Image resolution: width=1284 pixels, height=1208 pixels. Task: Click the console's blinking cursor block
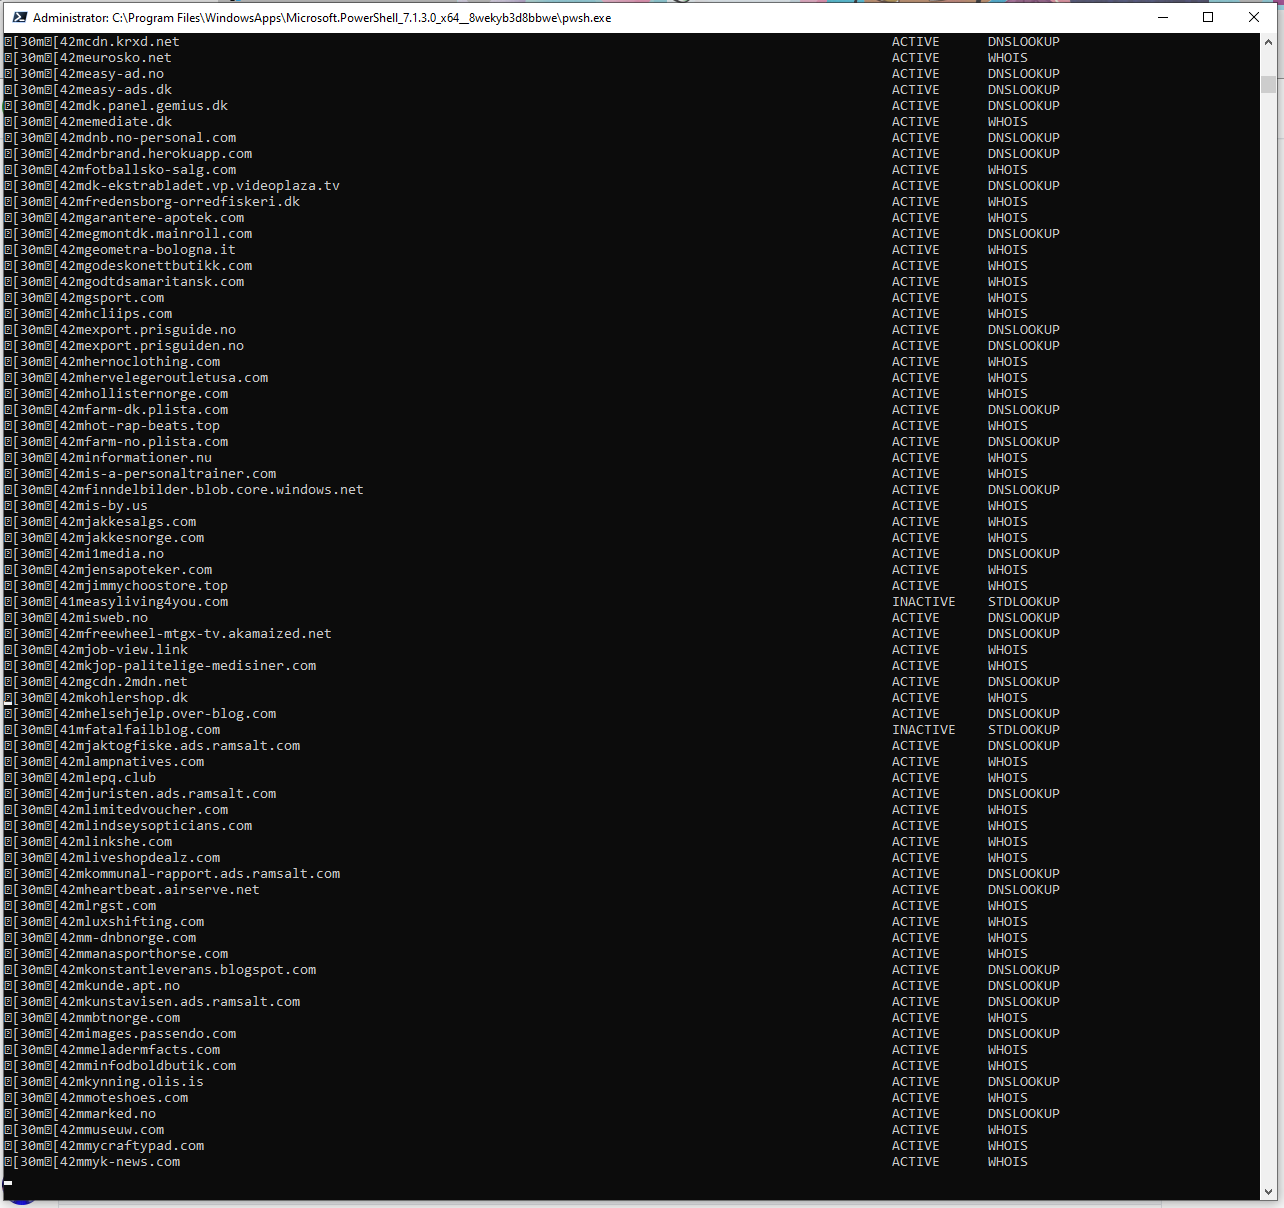(8, 1182)
